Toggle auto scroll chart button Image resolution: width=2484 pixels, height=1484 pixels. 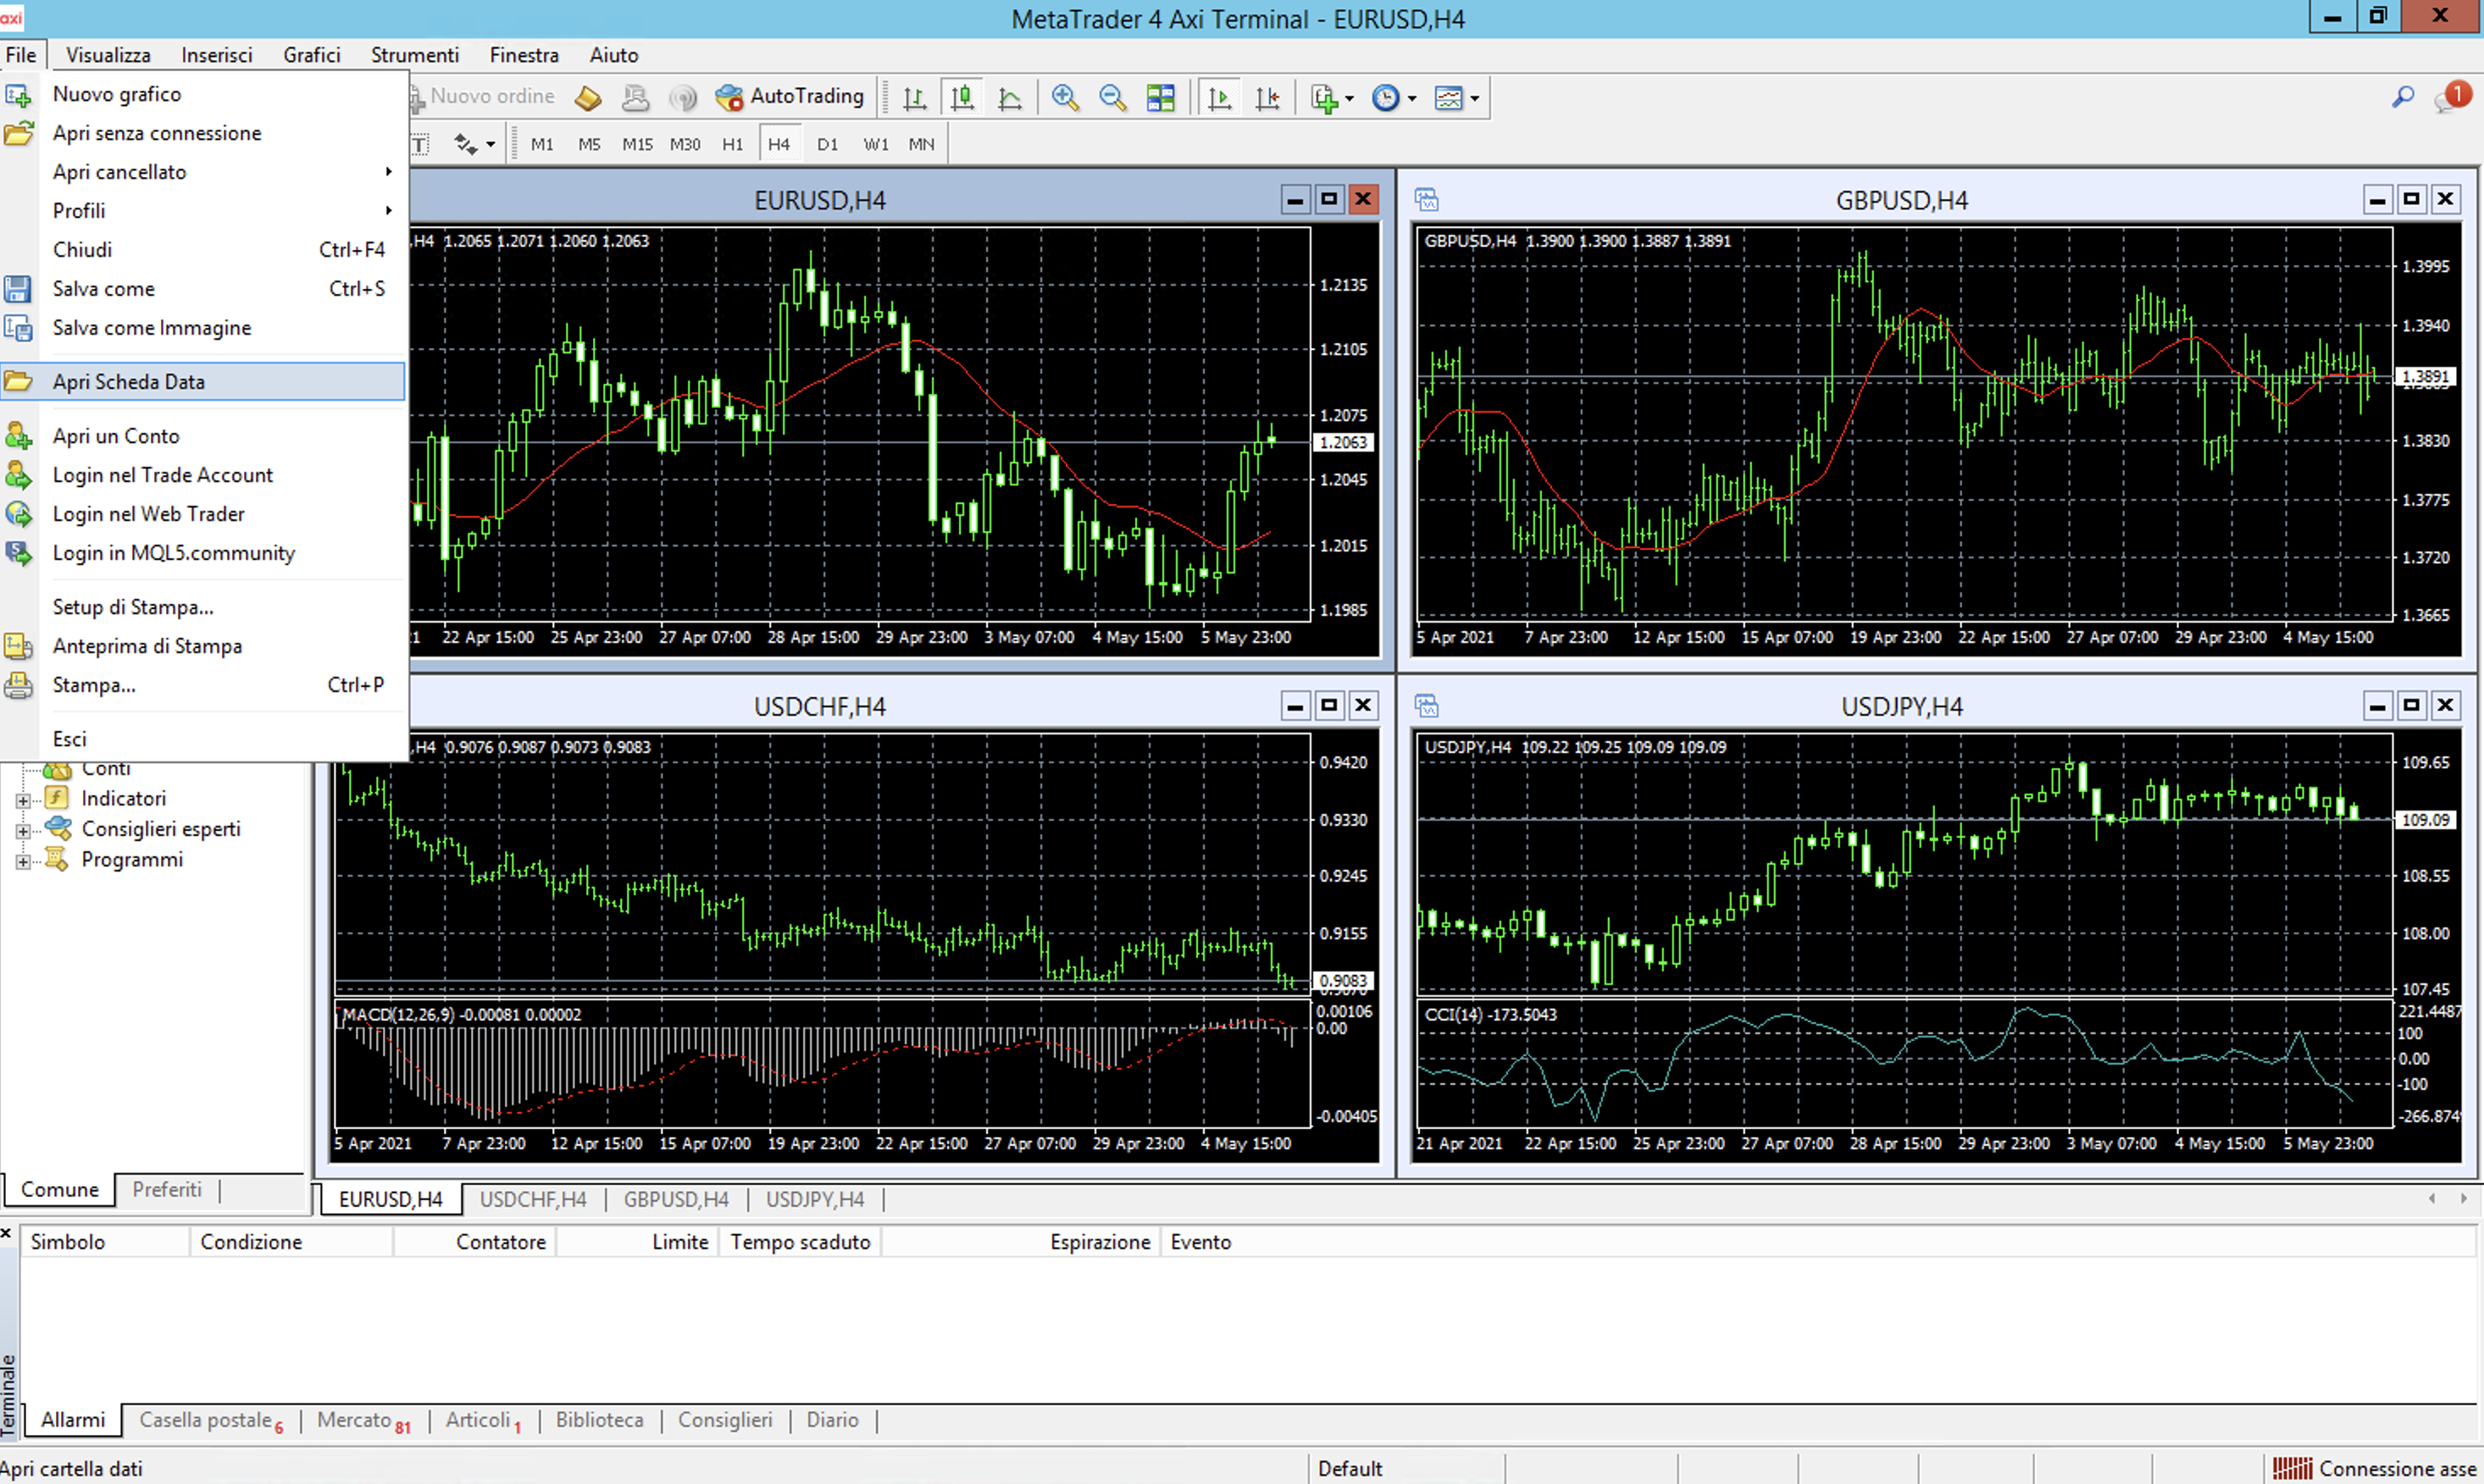tap(1220, 98)
